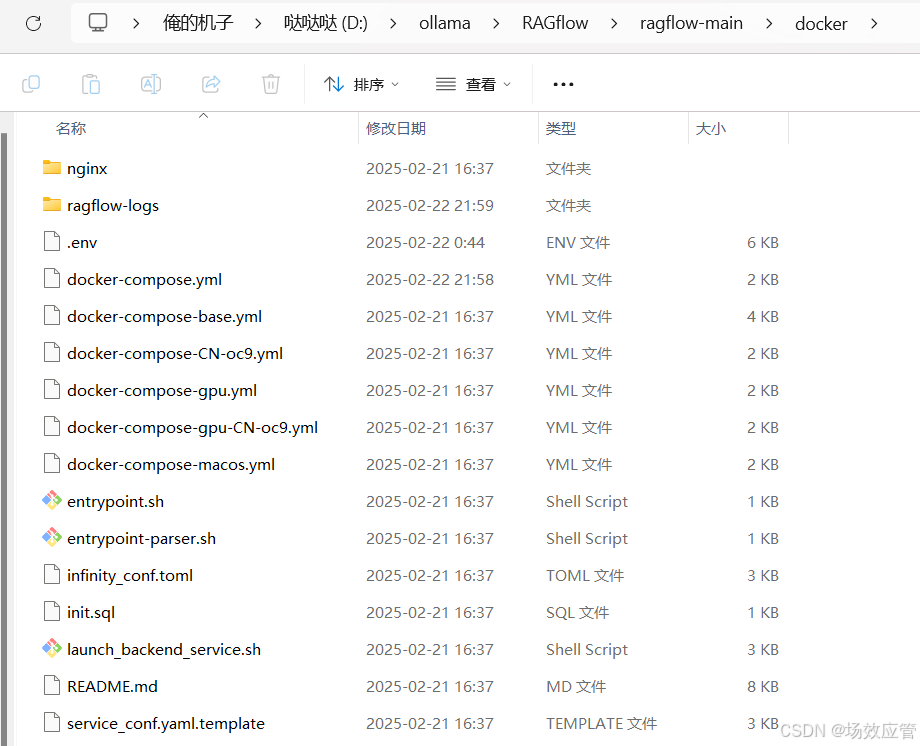Click the docker-compose.yml file icon
The image size is (920, 746).
tap(52, 278)
